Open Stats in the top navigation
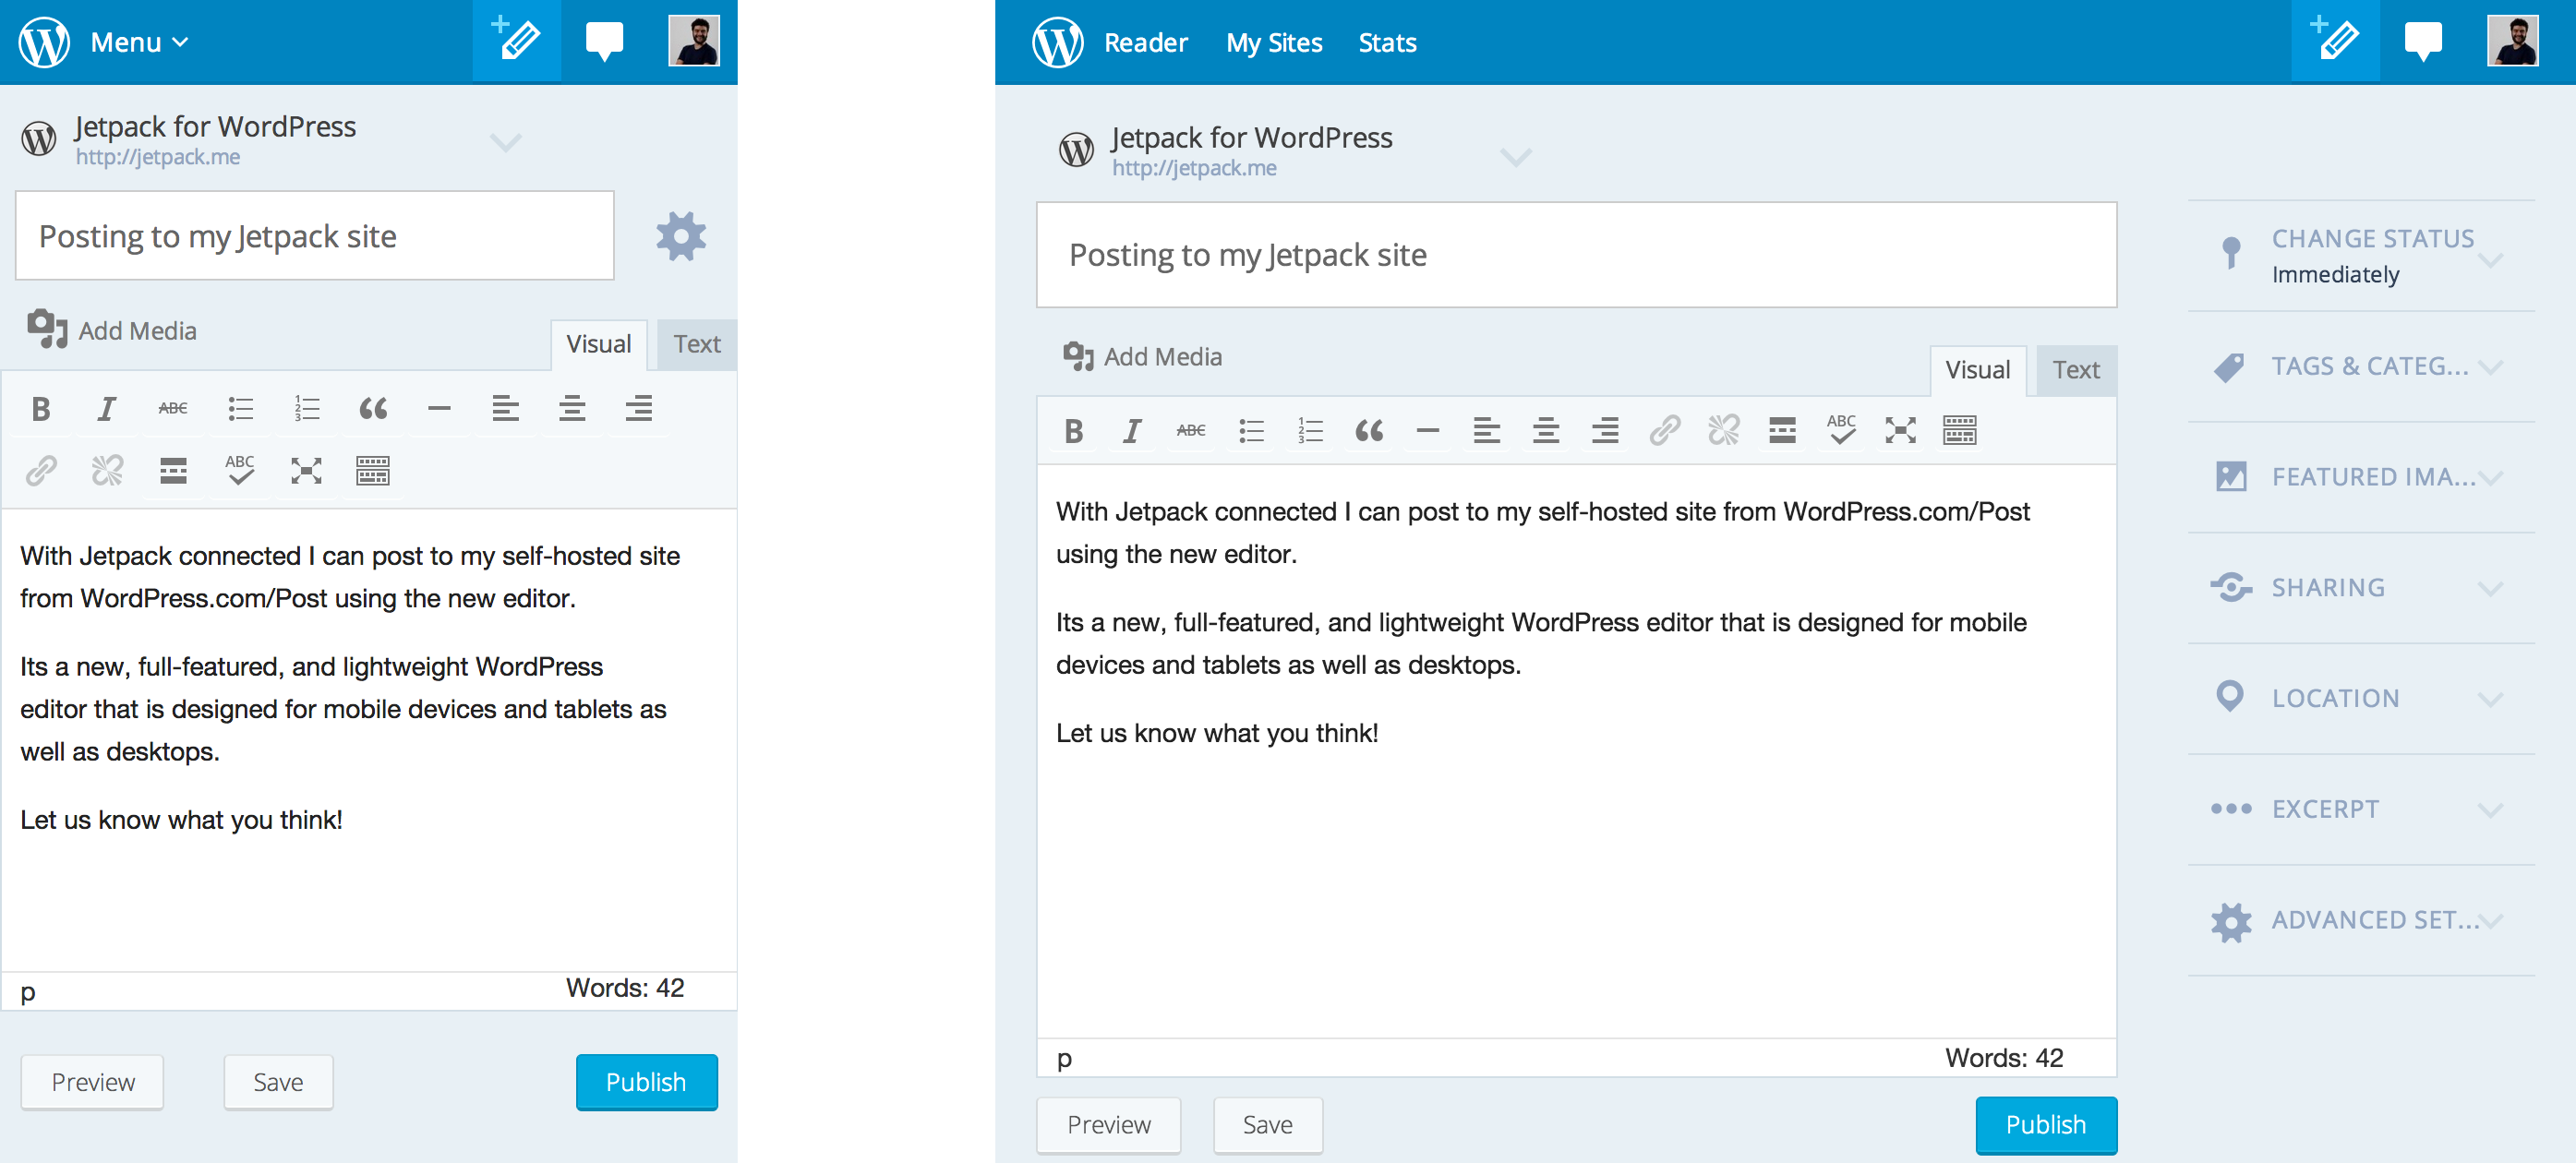The height and width of the screenshot is (1163, 2576). (1387, 43)
